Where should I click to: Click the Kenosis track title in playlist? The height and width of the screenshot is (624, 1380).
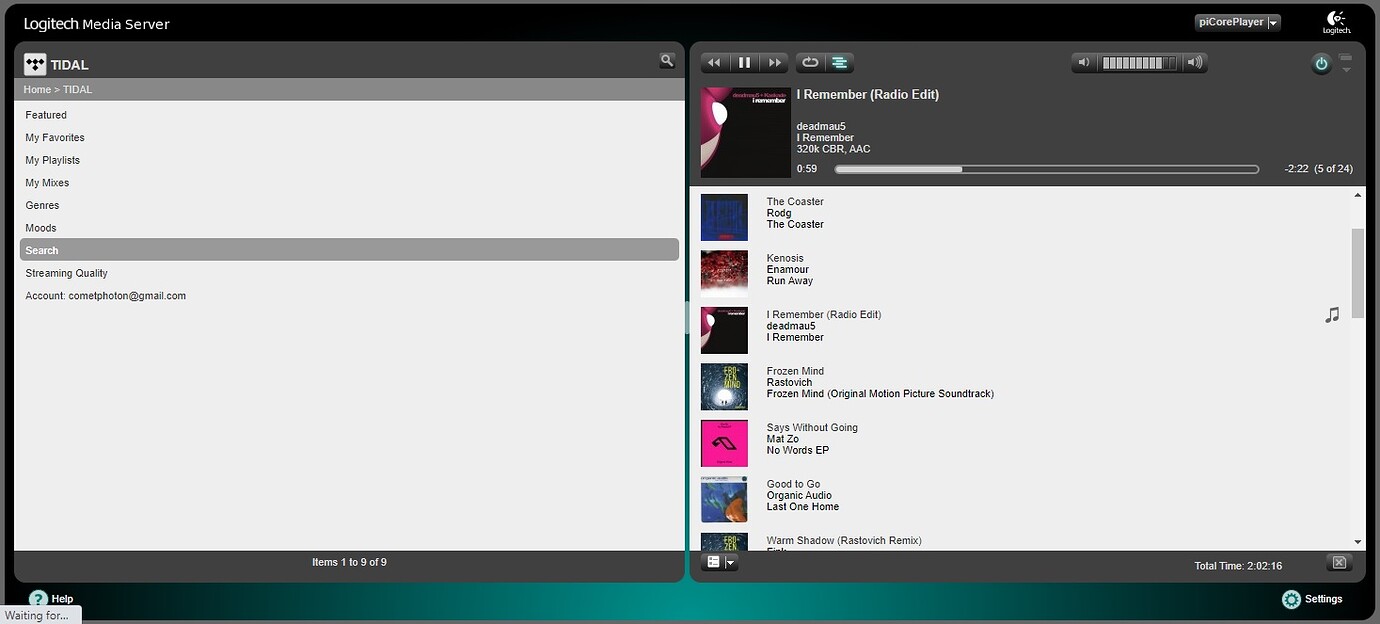(785, 258)
